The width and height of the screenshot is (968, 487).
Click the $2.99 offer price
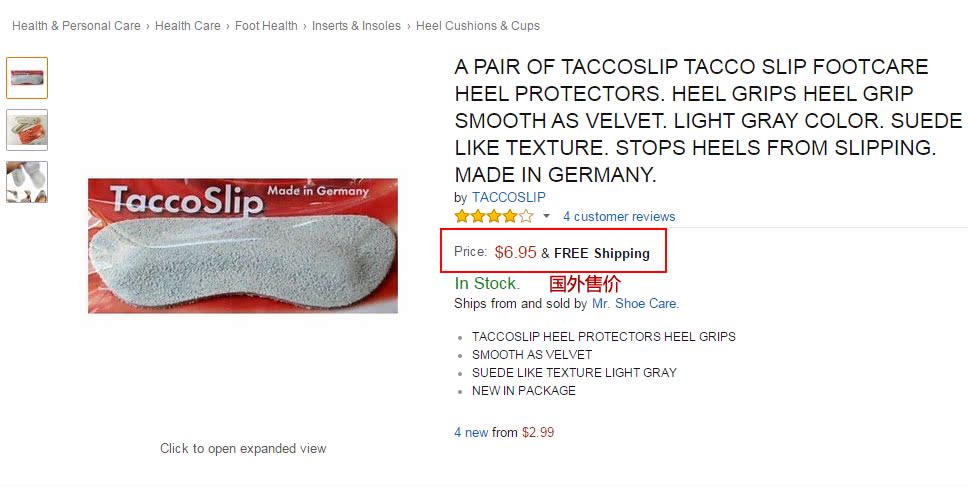(x=538, y=433)
